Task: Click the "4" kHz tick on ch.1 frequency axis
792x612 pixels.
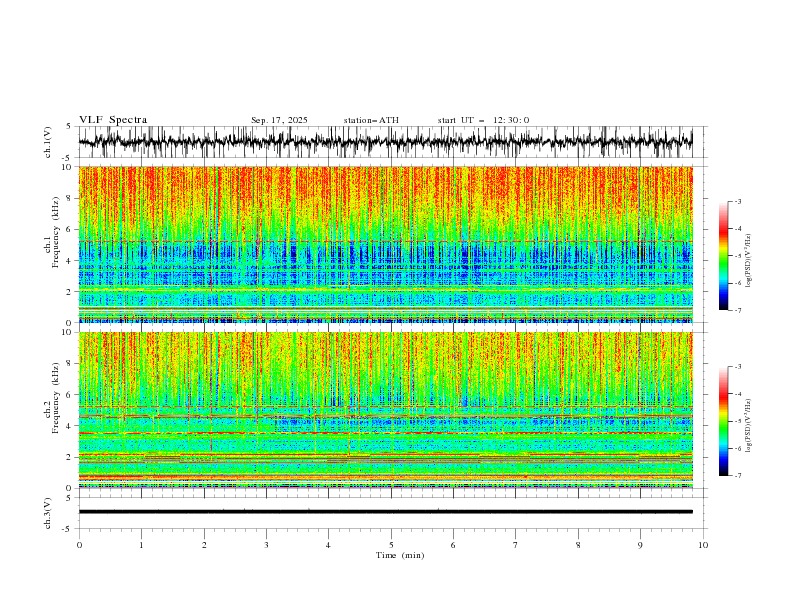Action: (x=69, y=261)
